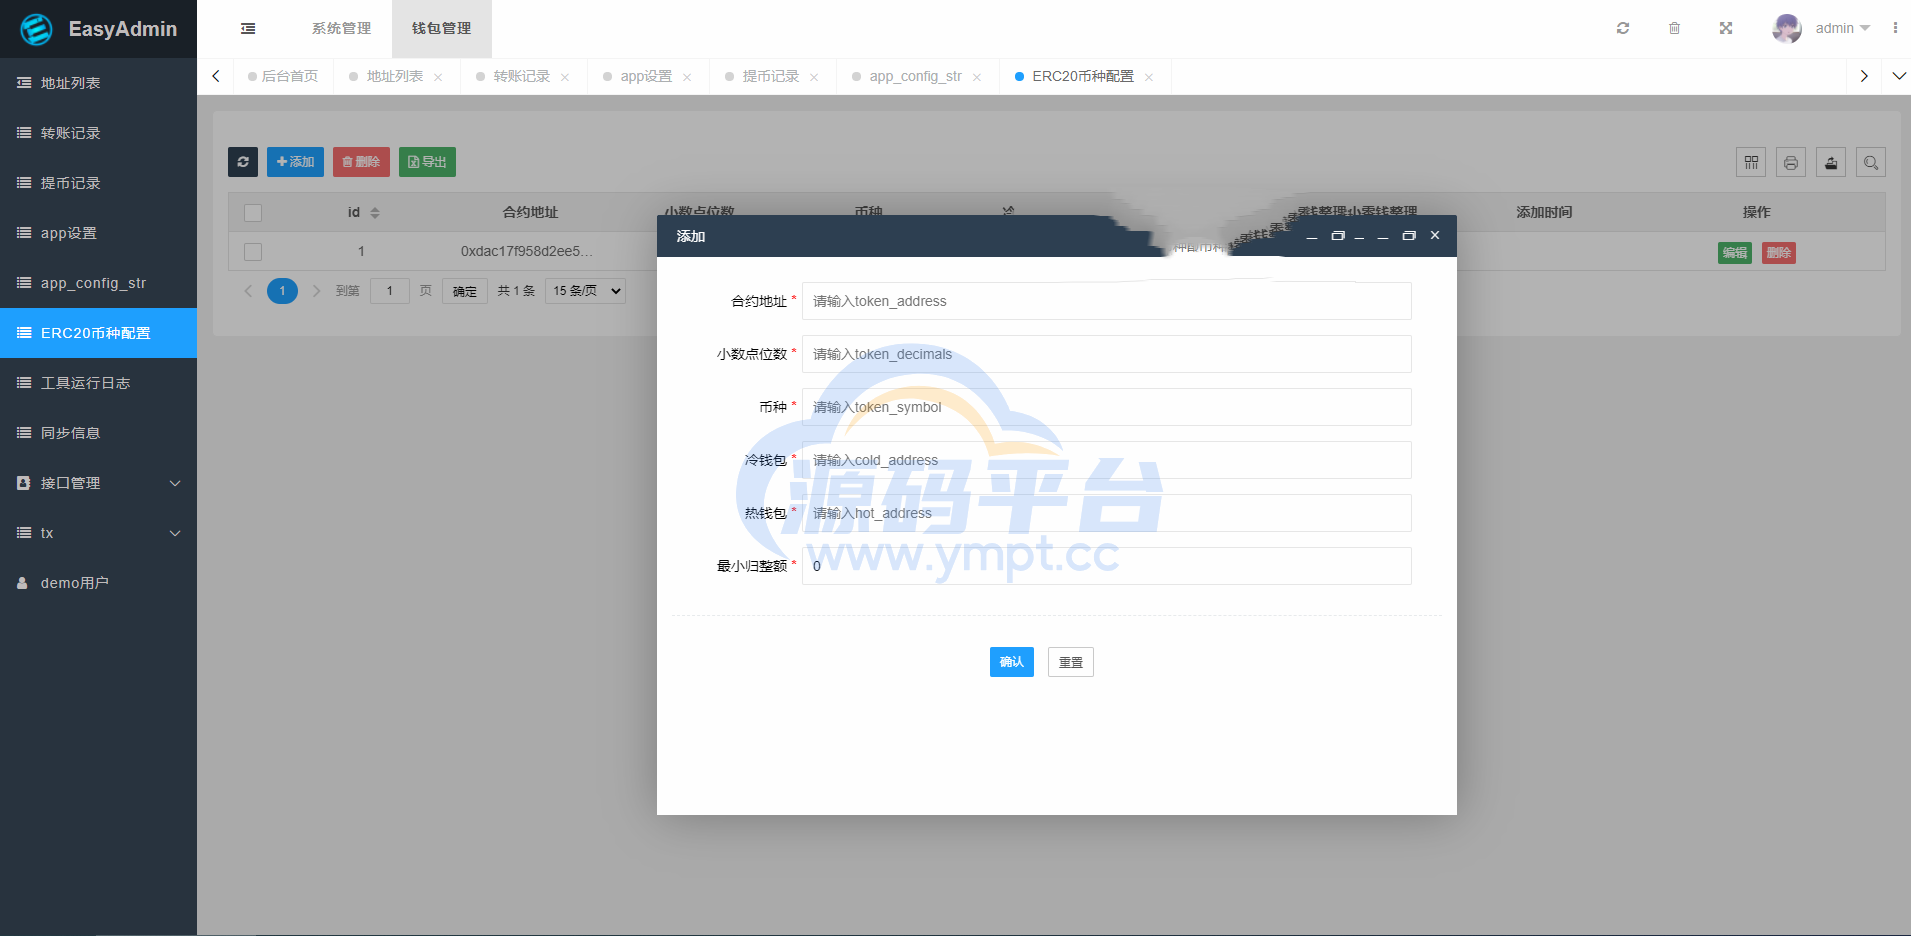1911x936 pixels.
Task: Click the trash clear-cache icon in header
Action: 1674,28
